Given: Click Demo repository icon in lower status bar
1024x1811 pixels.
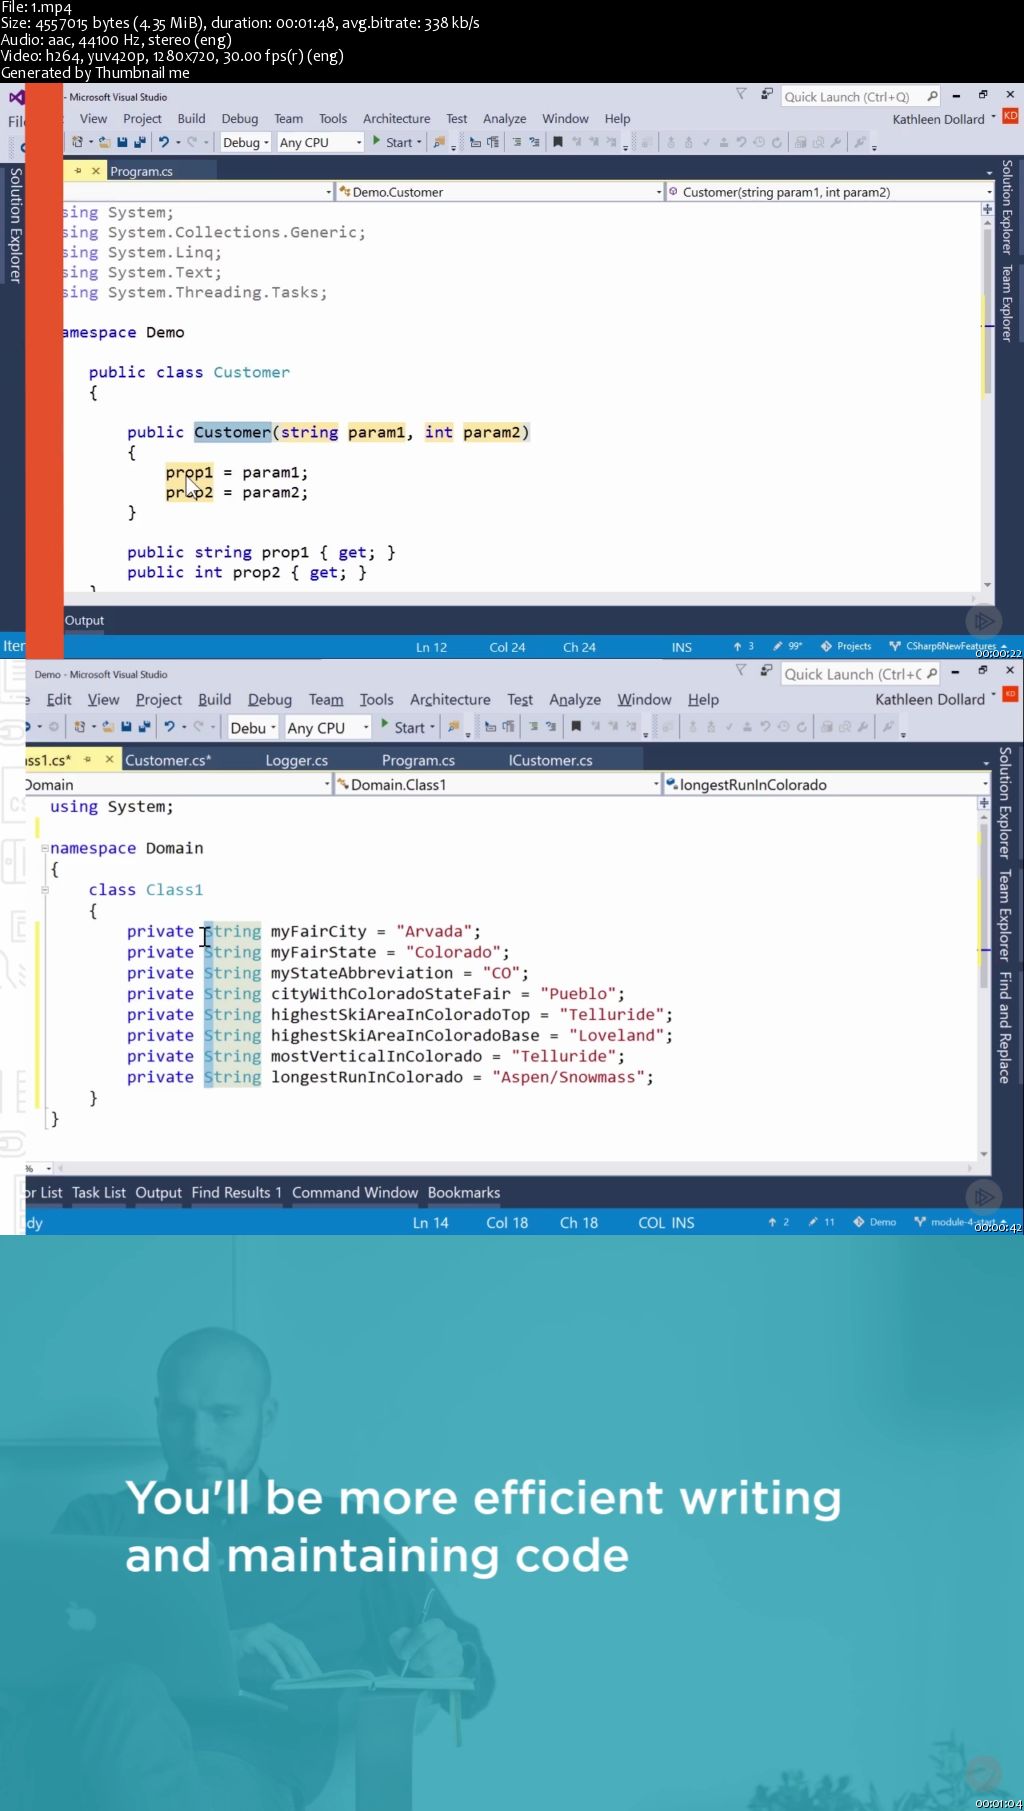Looking at the screenshot, I should point(859,1222).
